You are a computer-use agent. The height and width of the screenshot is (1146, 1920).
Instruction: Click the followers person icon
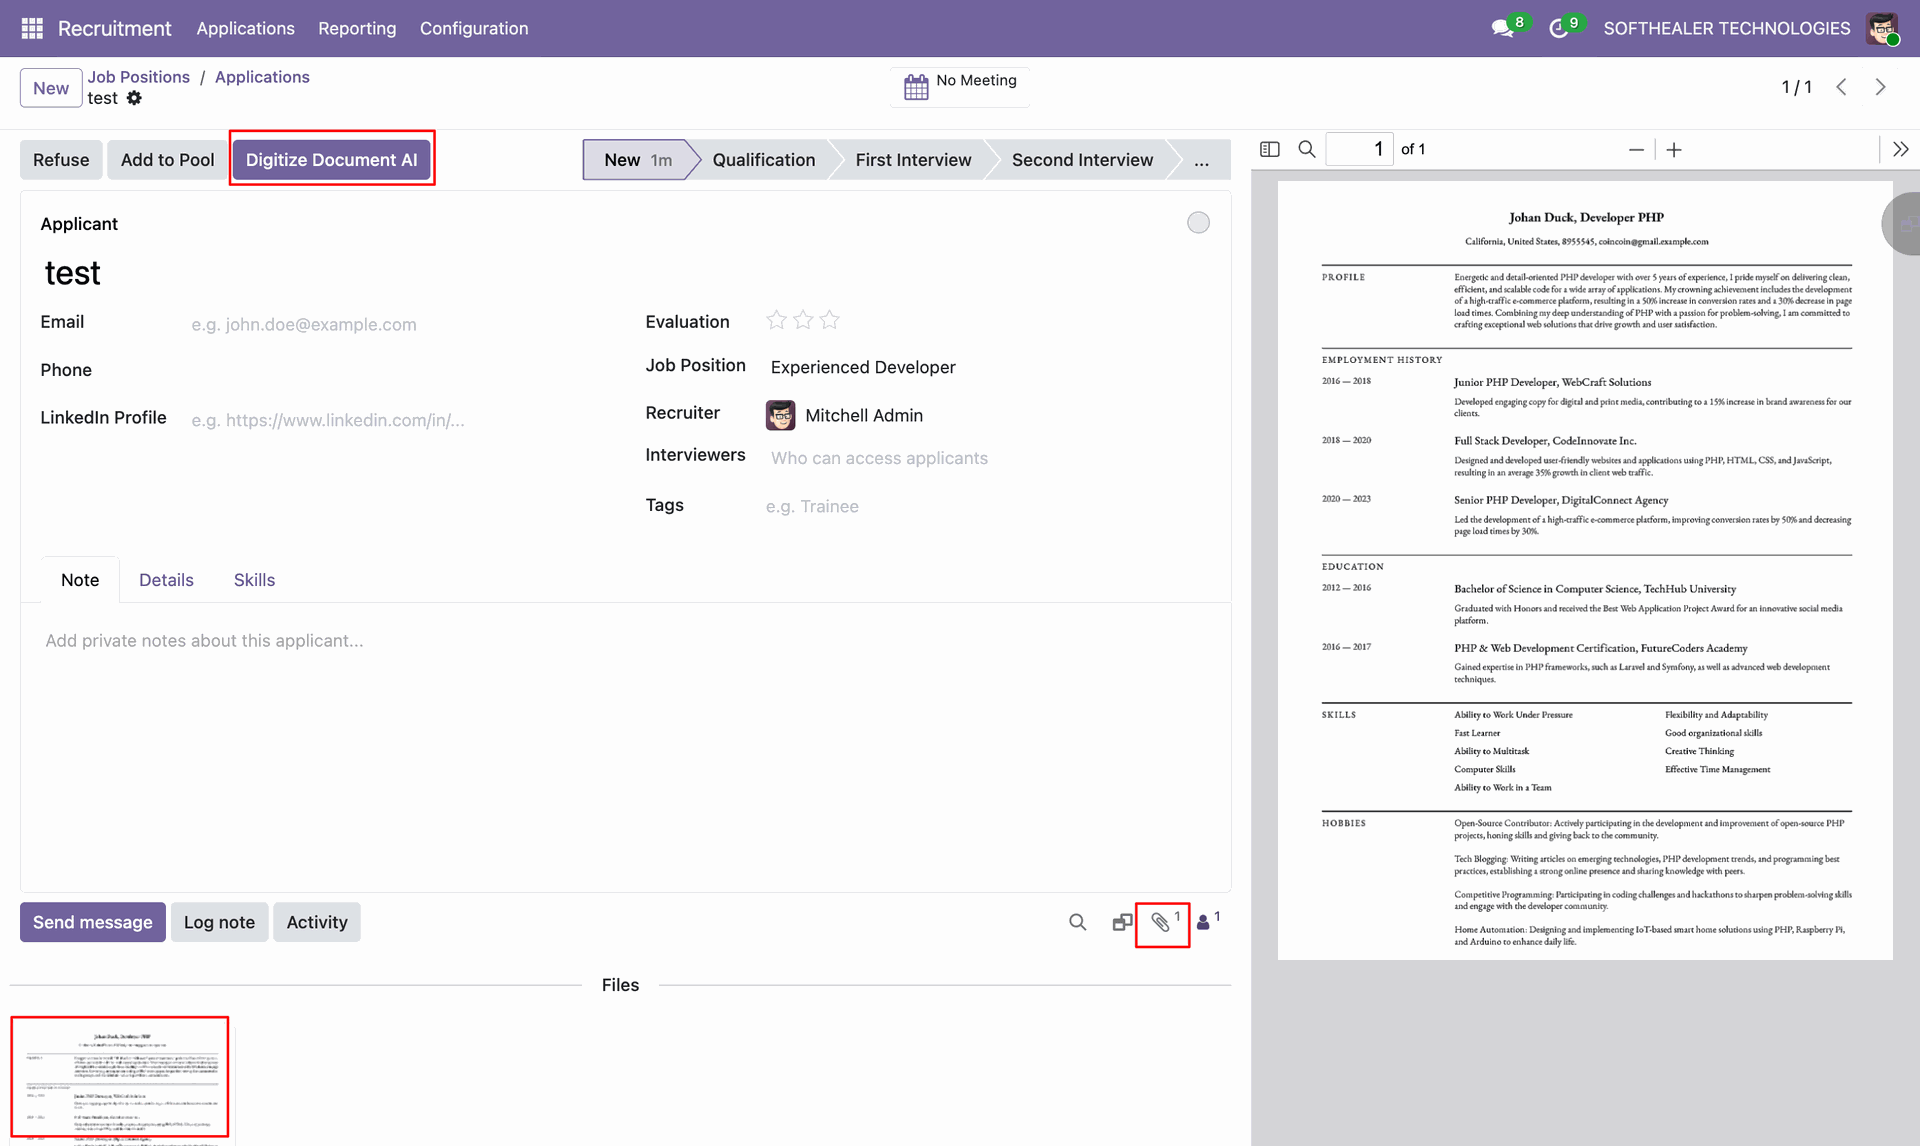coord(1204,922)
